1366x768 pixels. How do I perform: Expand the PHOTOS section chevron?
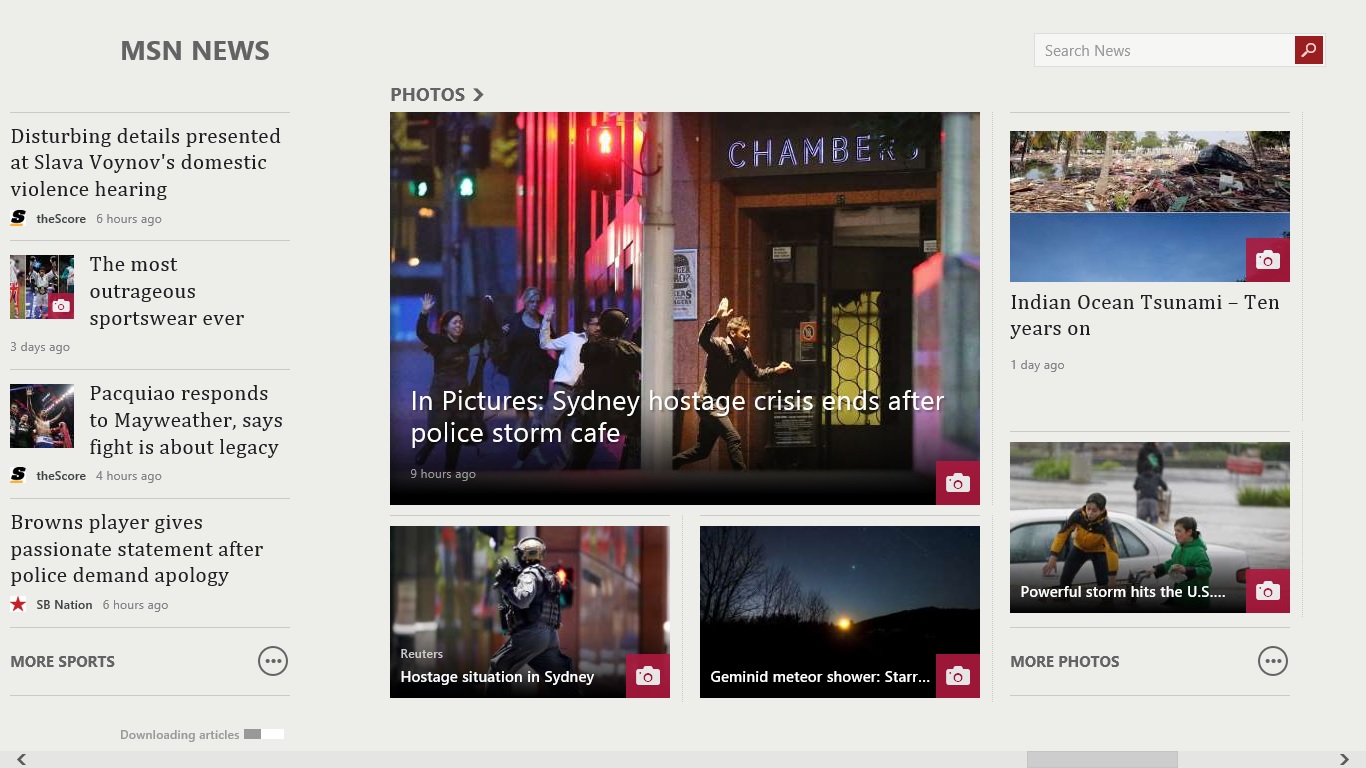tap(478, 94)
